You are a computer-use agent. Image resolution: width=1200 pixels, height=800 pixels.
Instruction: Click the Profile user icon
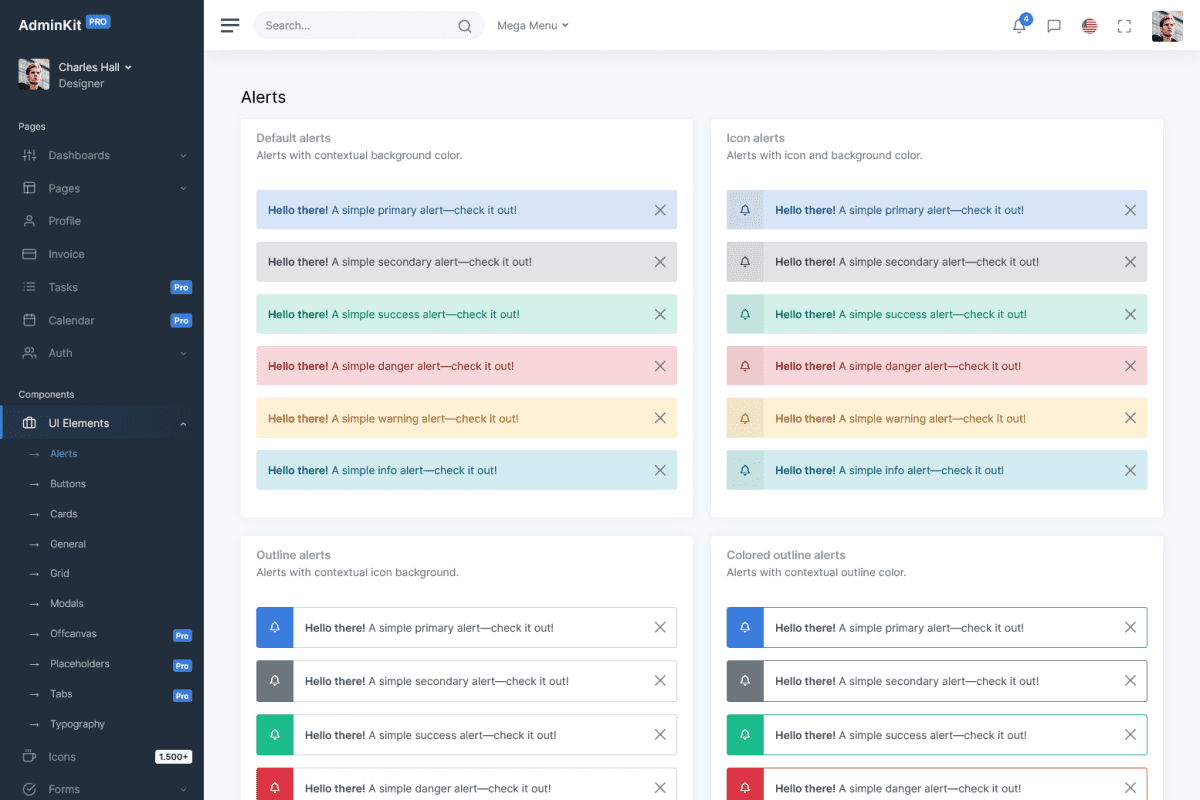click(29, 221)
